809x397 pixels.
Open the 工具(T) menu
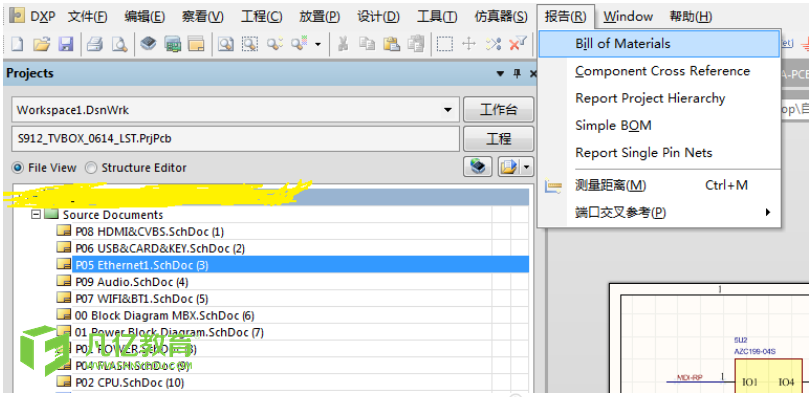coord(437,17)
